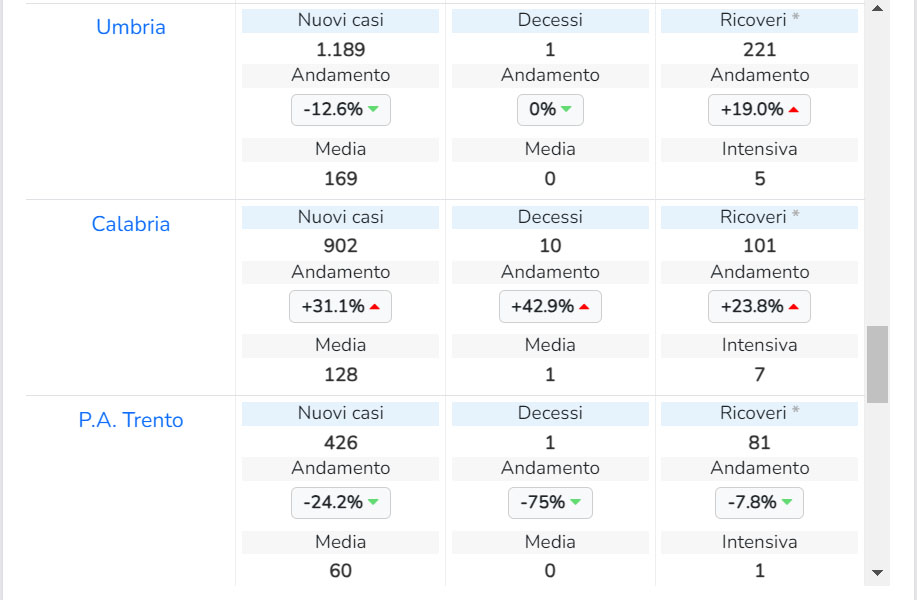Click Calabria hospitalizations +23.8% trend badge
The image size is (917, 600).
click(x=759, y=307)
